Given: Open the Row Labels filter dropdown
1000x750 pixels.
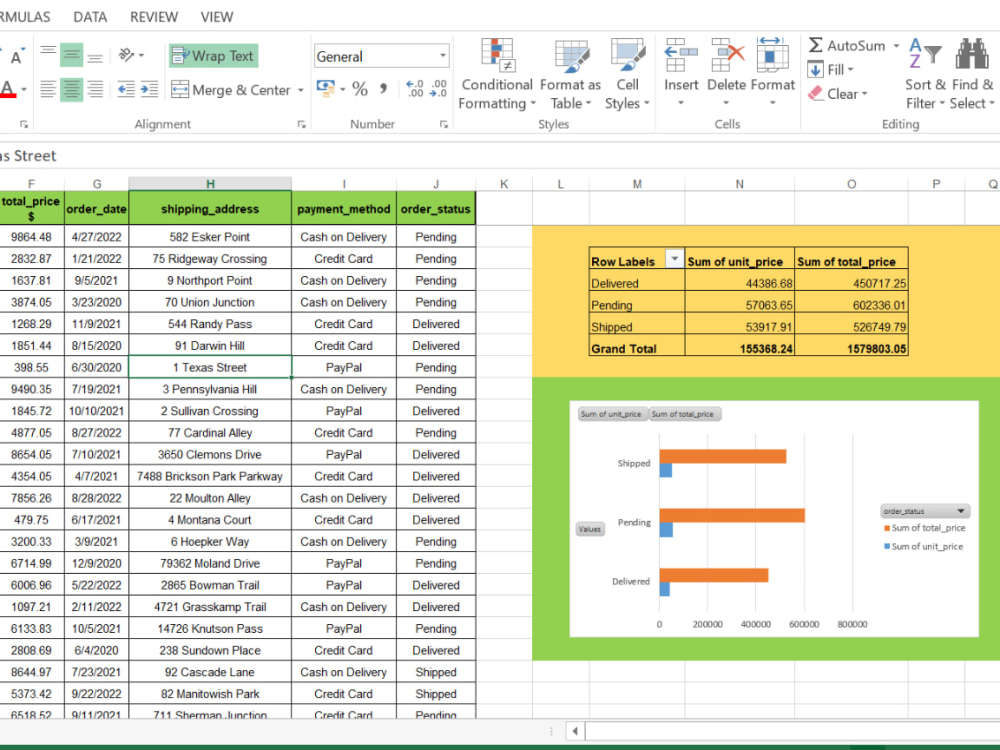Looking at the screenshot, I should (674, 258).
